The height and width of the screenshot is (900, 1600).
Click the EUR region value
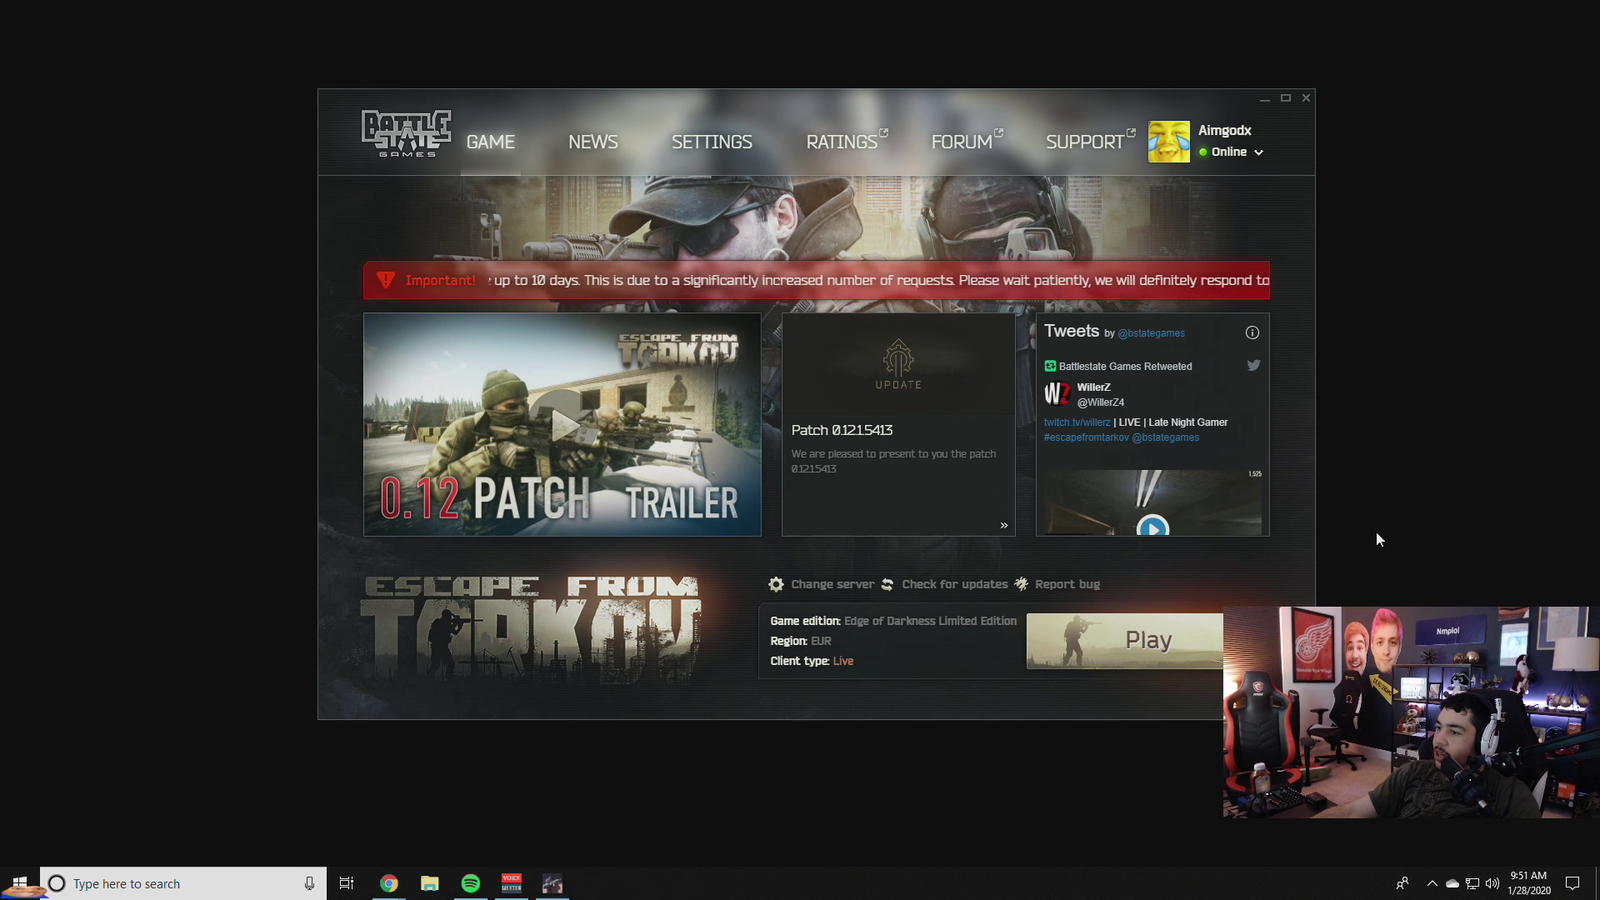tap(821, 641)
